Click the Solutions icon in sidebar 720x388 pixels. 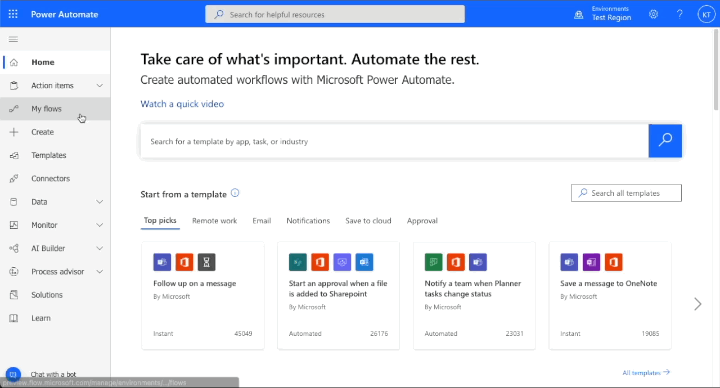click(14, 295)
